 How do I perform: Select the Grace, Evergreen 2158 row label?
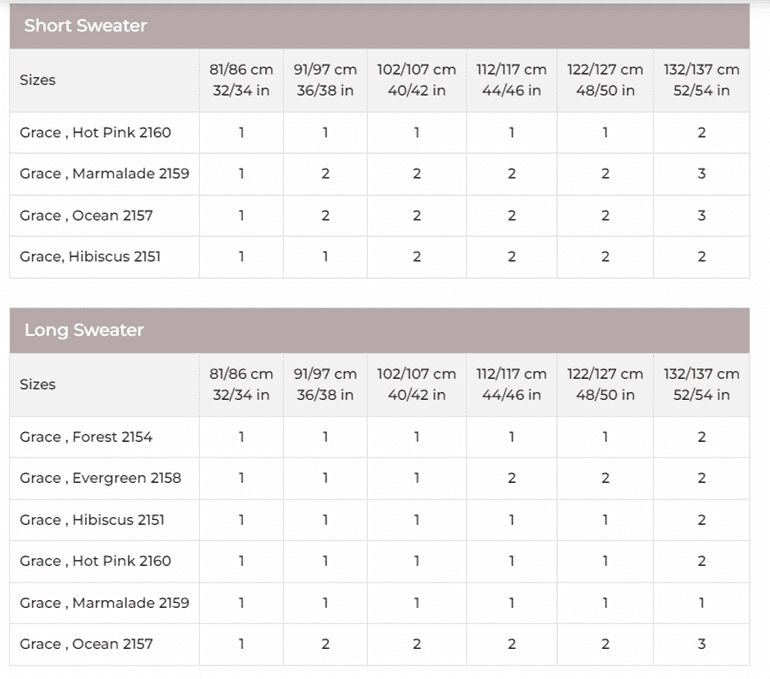100,478
